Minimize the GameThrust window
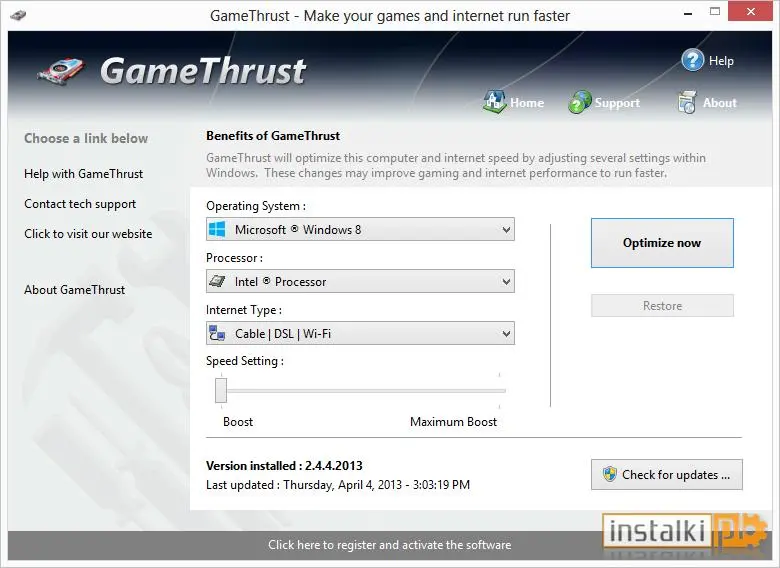780x568 pixels. coord(688,13)
